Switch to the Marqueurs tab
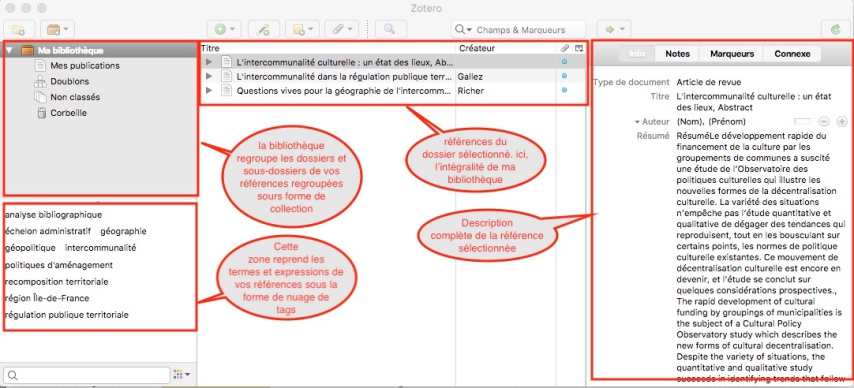 (x=732, y=53)
